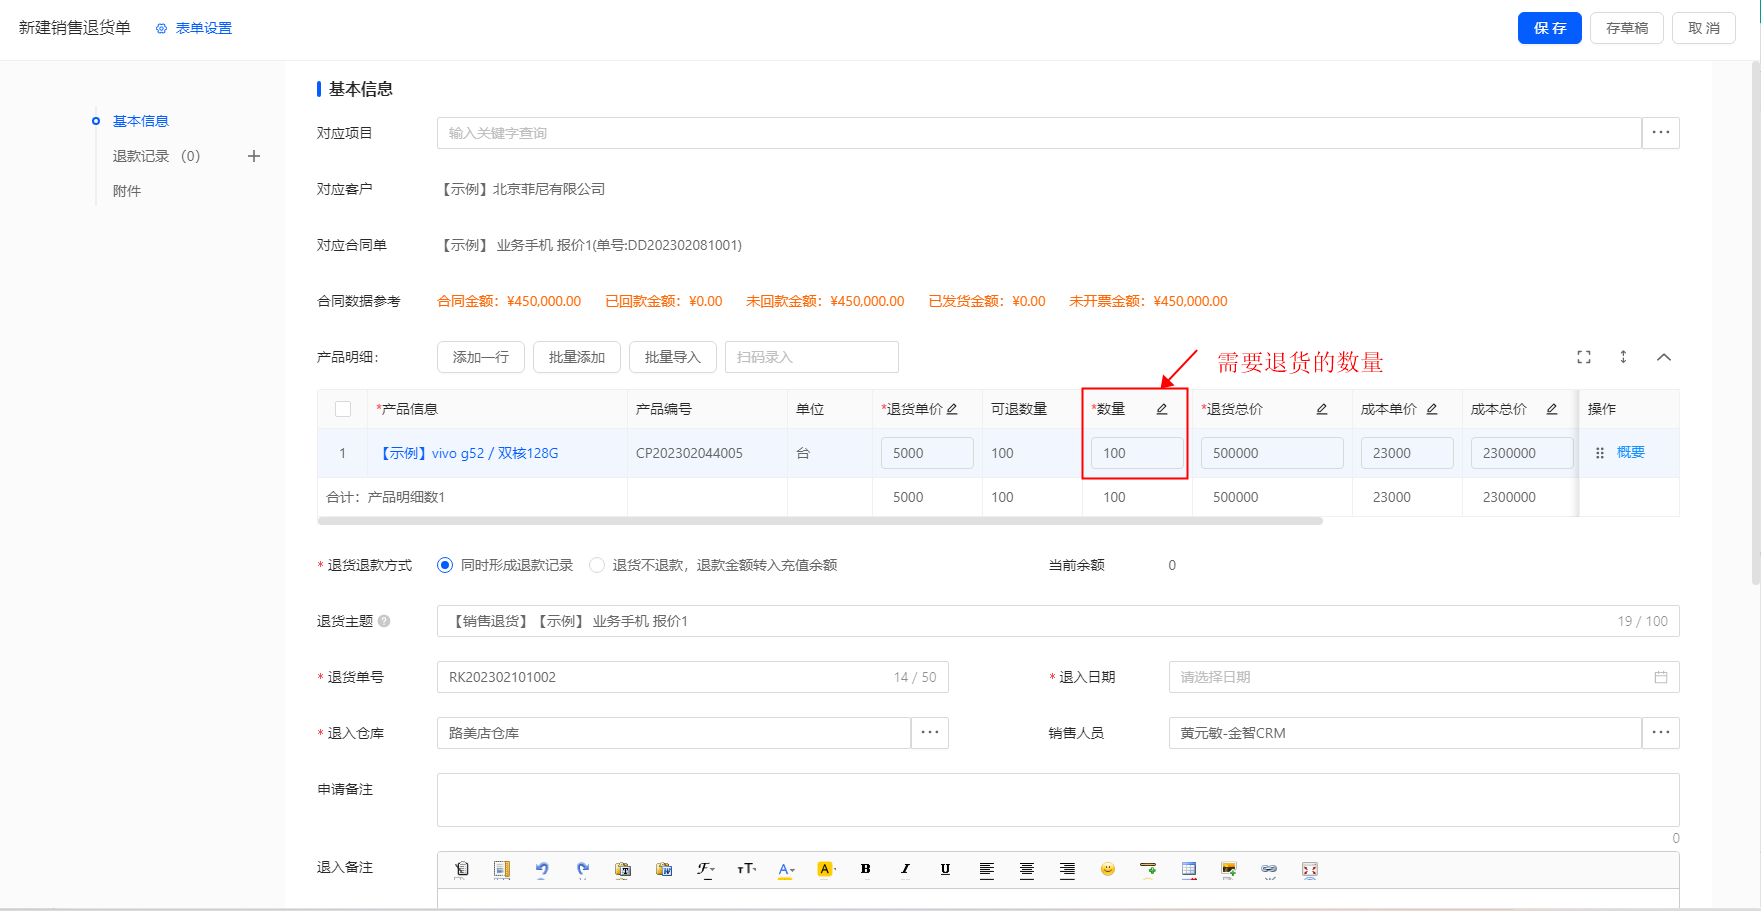This screenshot has width=1761, height=911.
Task: Click the insert template icon in editor toolbar
Action: tap(502, 869)
